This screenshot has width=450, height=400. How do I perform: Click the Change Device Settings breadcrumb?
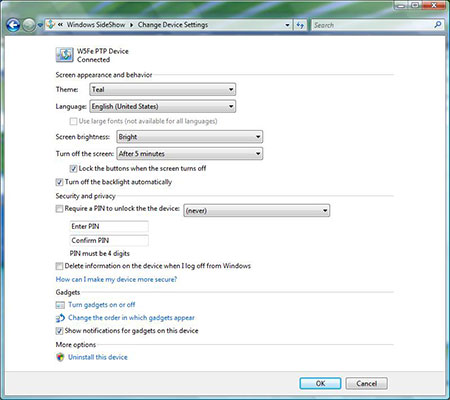173,25
